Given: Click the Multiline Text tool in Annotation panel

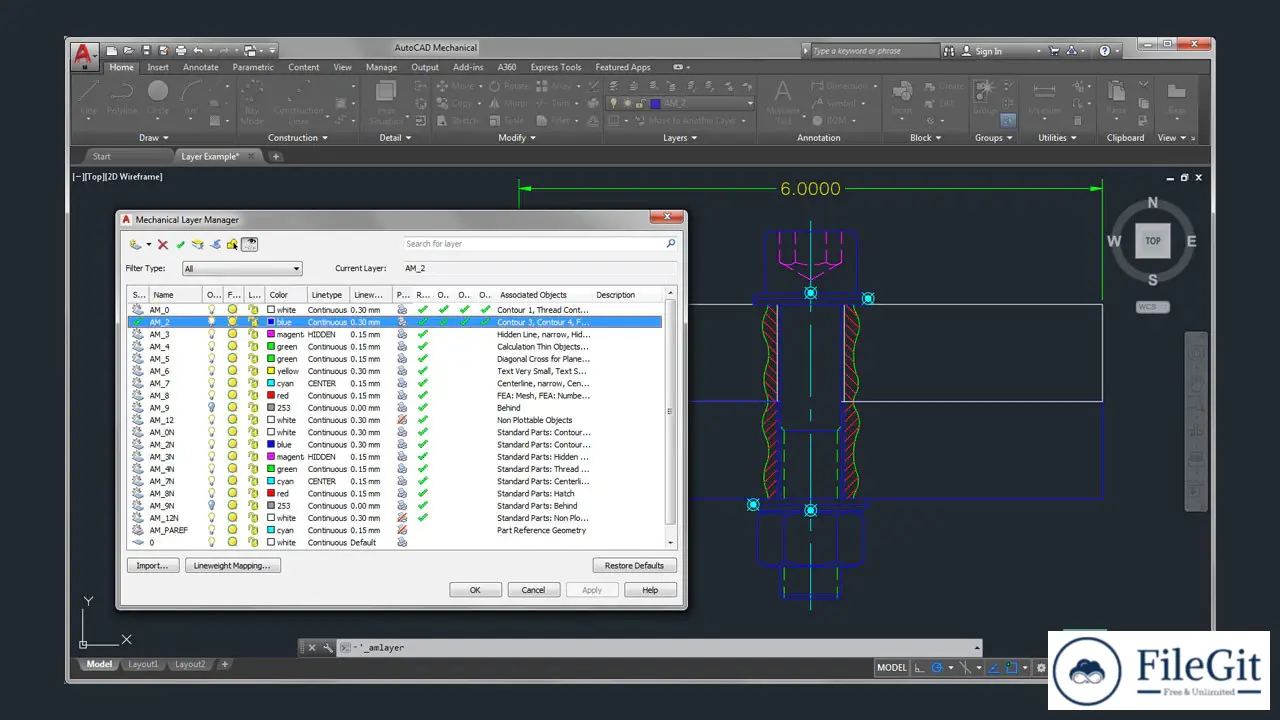Looking at the screenshot, I should pos(783,101).
